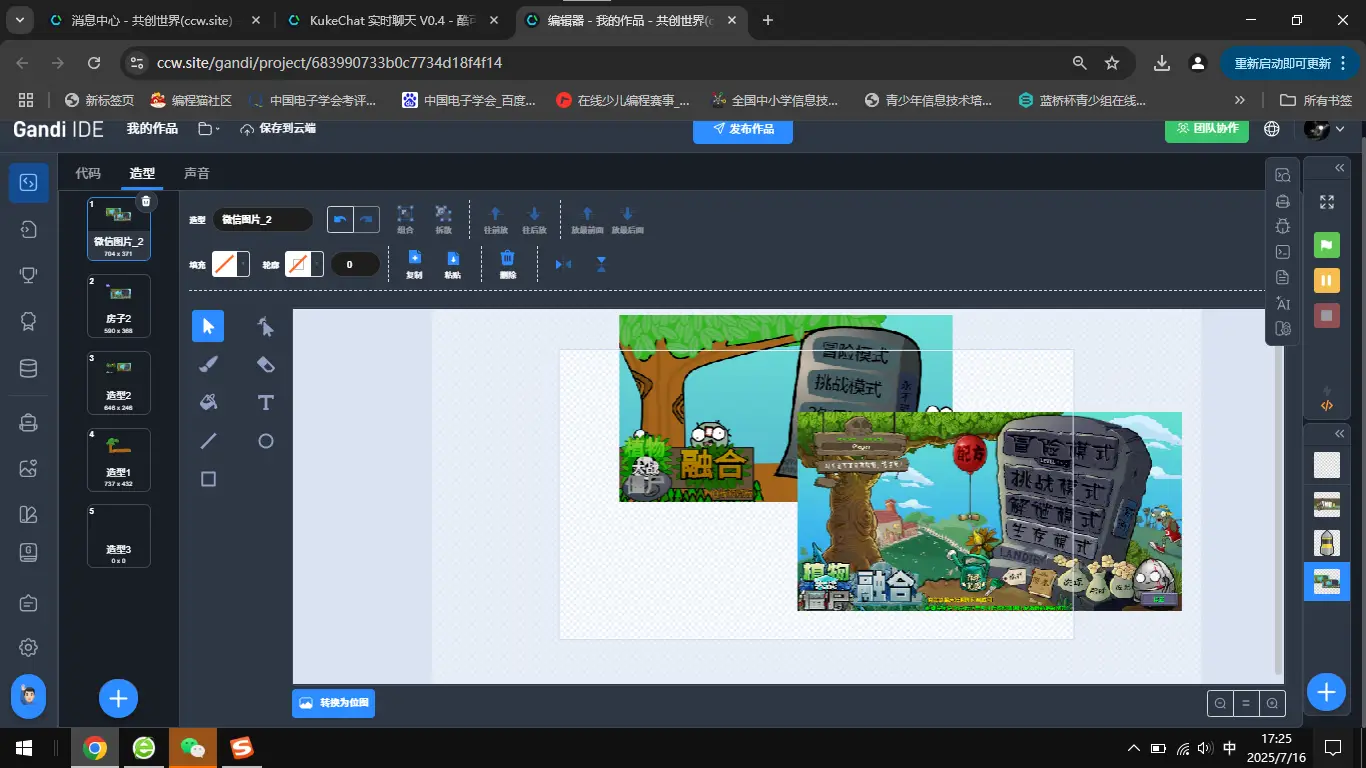
Task: Click 往后放 send backward
Action: 534,219
